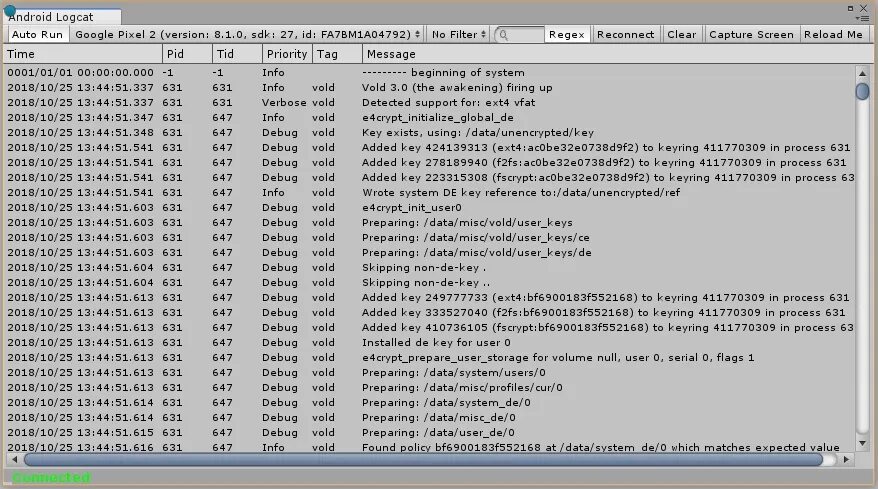The image size is (878, 489).
Task: Select 'Installed de key for user 0' row
Action: coord(430,343)
